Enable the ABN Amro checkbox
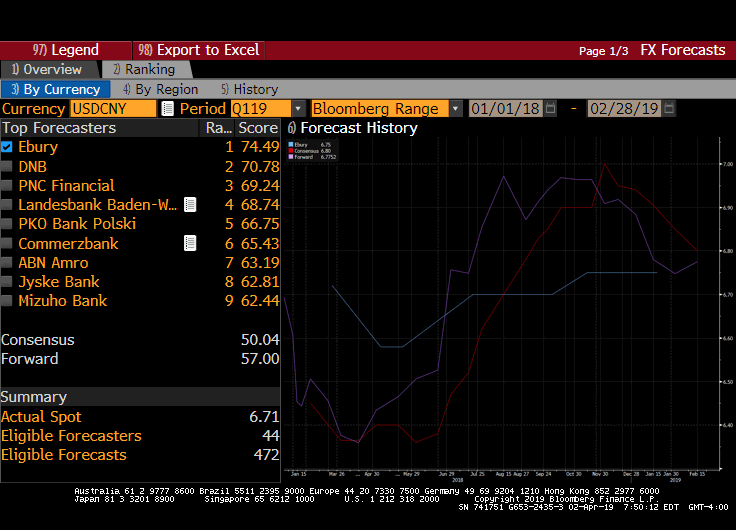Screen dimensions: 736x530 7,262
